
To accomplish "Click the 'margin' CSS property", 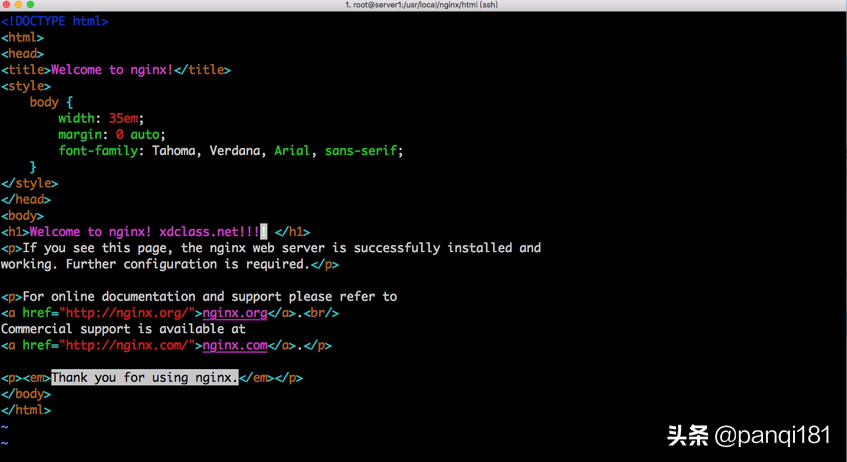I will click(x=82, y=135).
